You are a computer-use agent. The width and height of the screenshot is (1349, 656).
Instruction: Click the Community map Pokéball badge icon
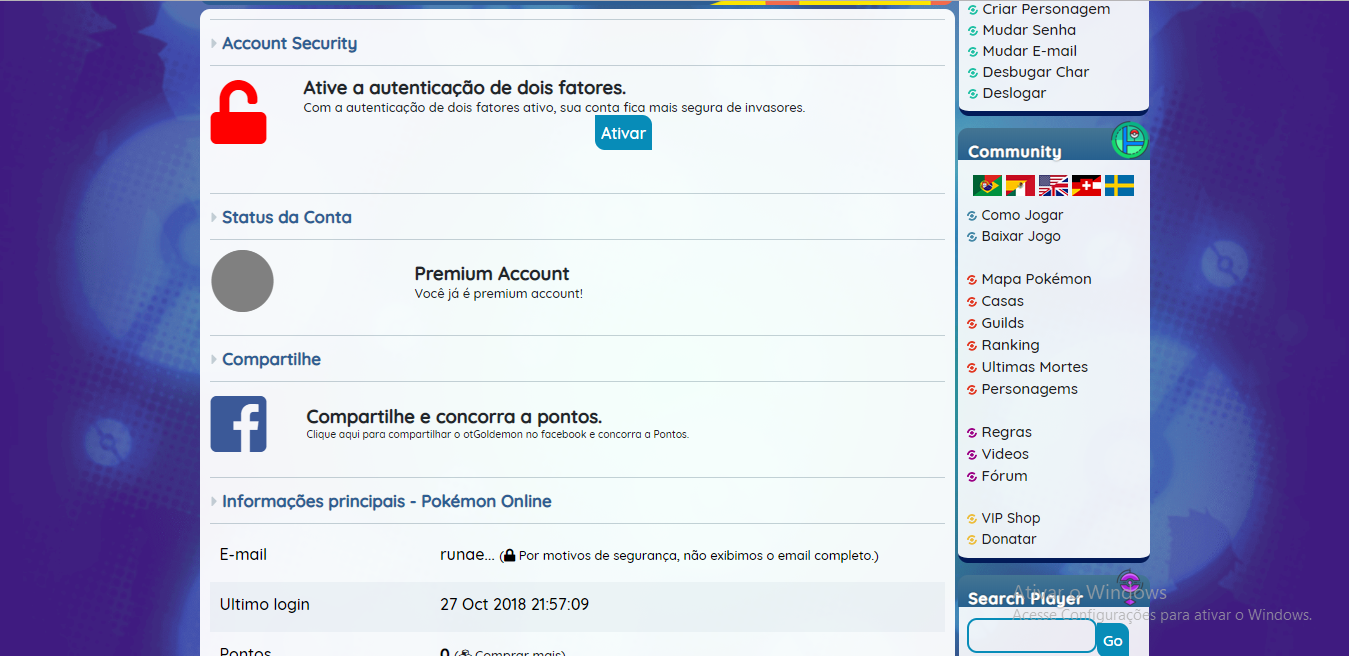pyautogui.click(x=1130, y=140)
